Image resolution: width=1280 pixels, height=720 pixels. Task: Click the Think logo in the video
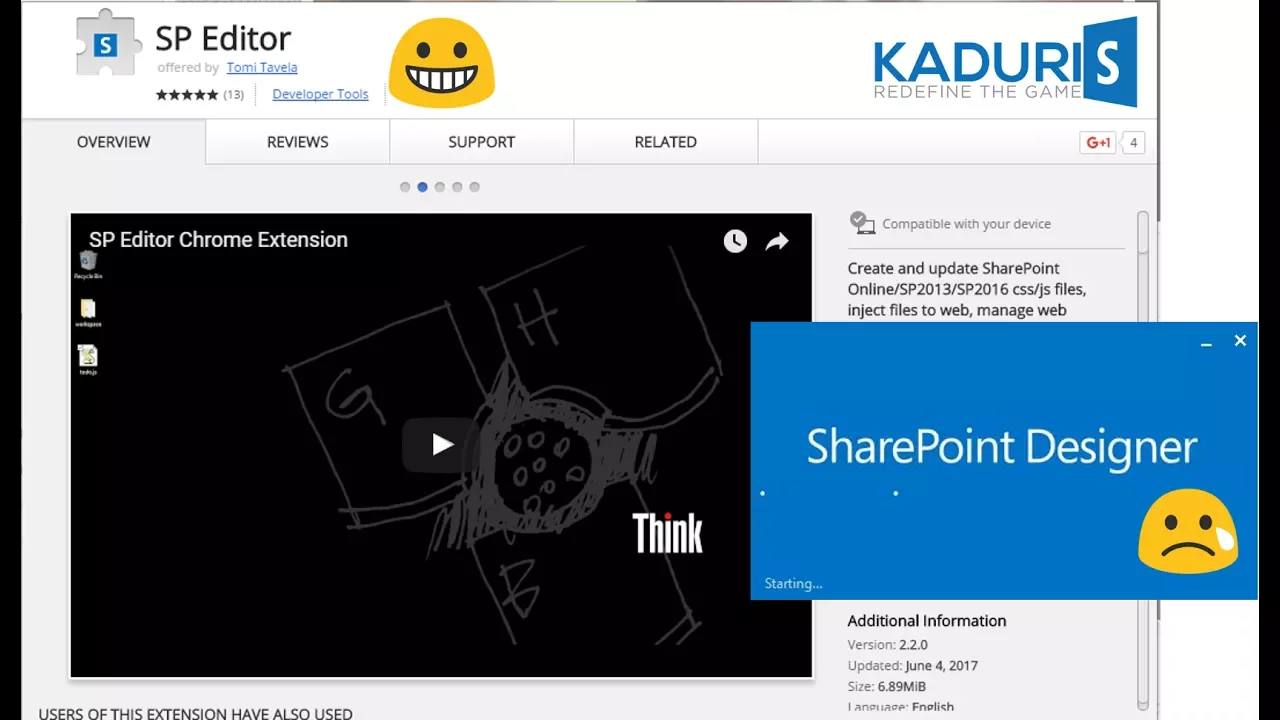[x=668, y=533]
